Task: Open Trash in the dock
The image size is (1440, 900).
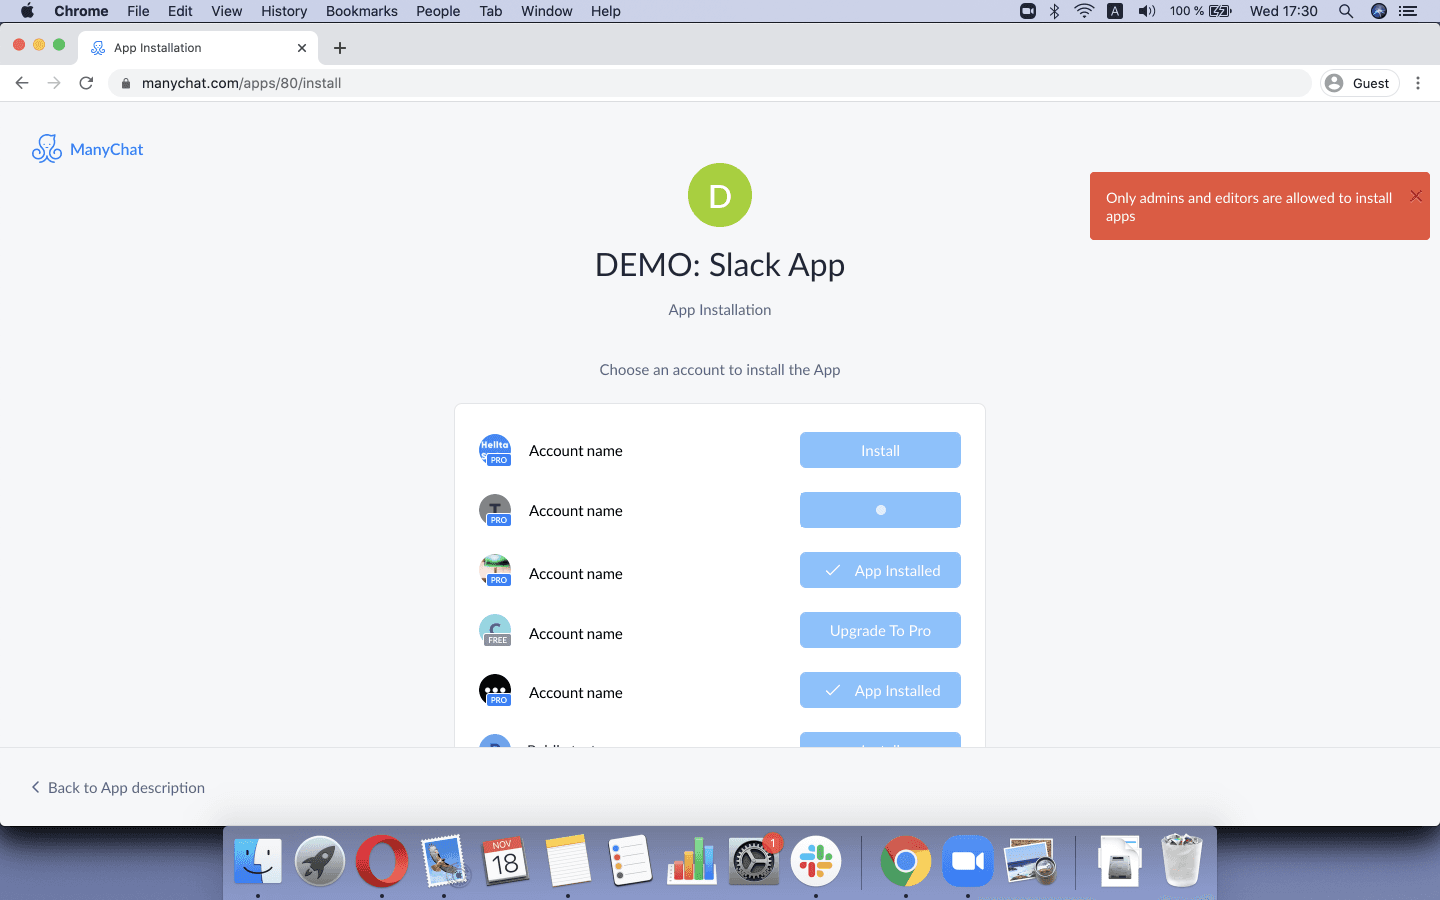Action: coord(1182,861)
